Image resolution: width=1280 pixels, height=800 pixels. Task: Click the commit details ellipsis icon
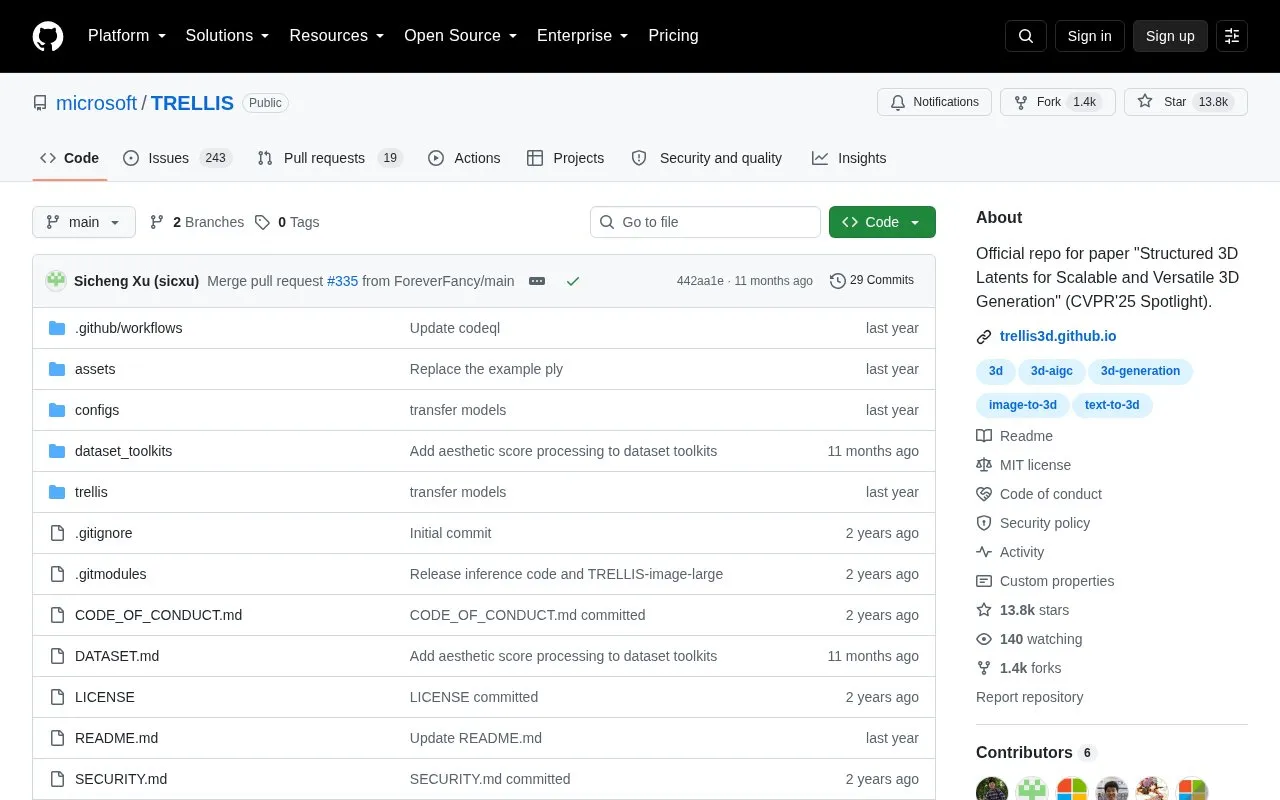pyautogui.click(x=537, y=281)
